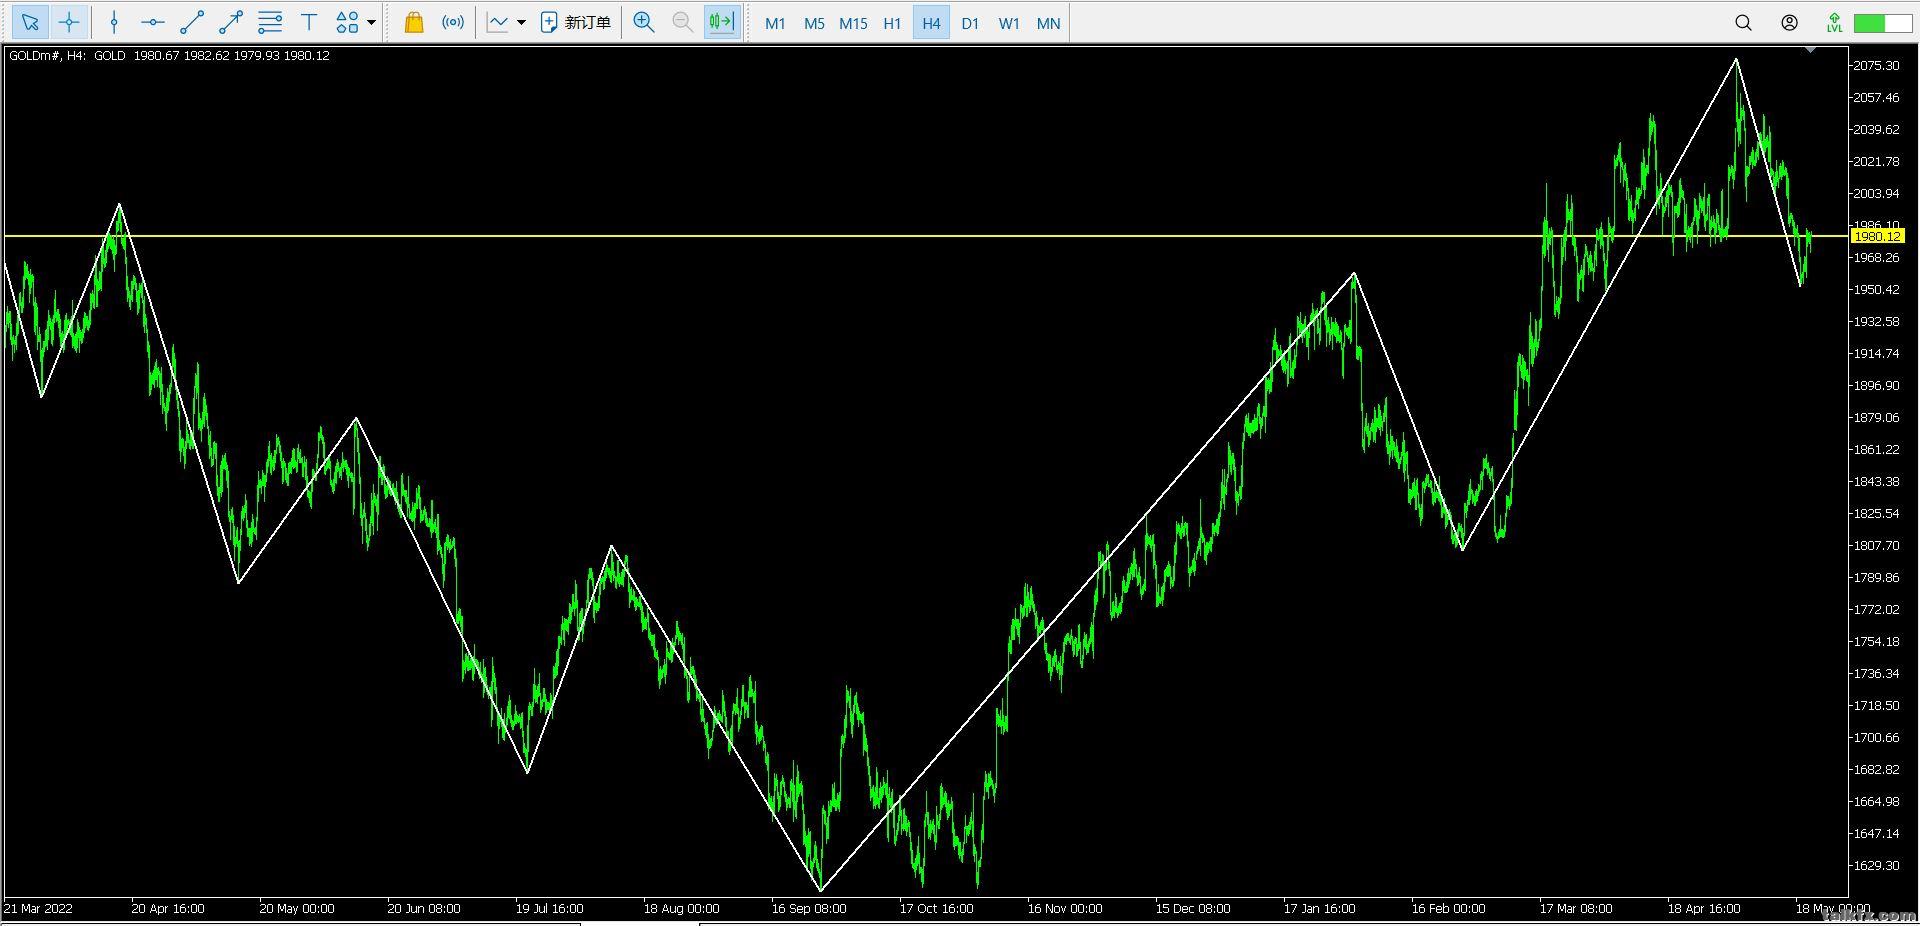This screenshot has height=926, width=1920.
Task: Expand the shapes objects dropdown arrow
Action: 372,22
